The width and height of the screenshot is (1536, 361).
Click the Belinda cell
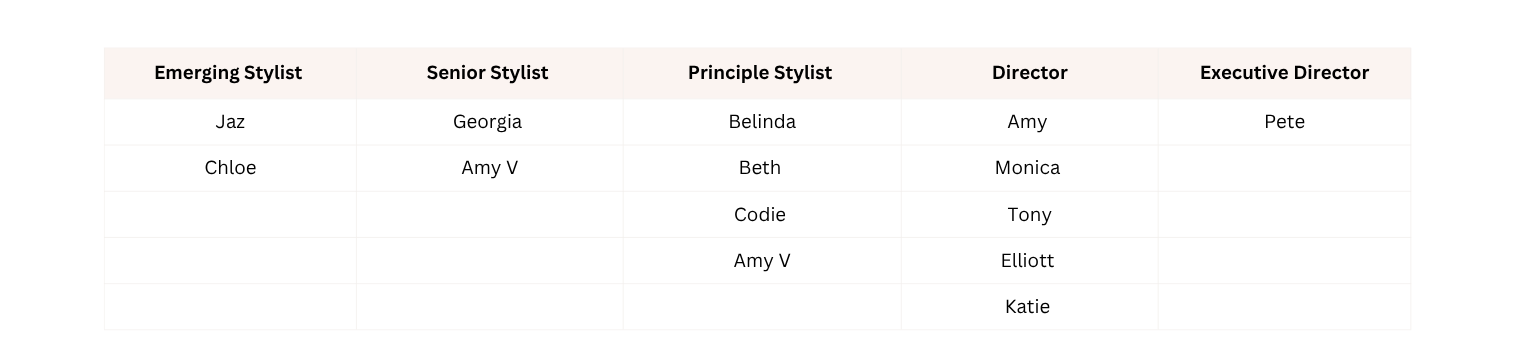tap(762, 122)
